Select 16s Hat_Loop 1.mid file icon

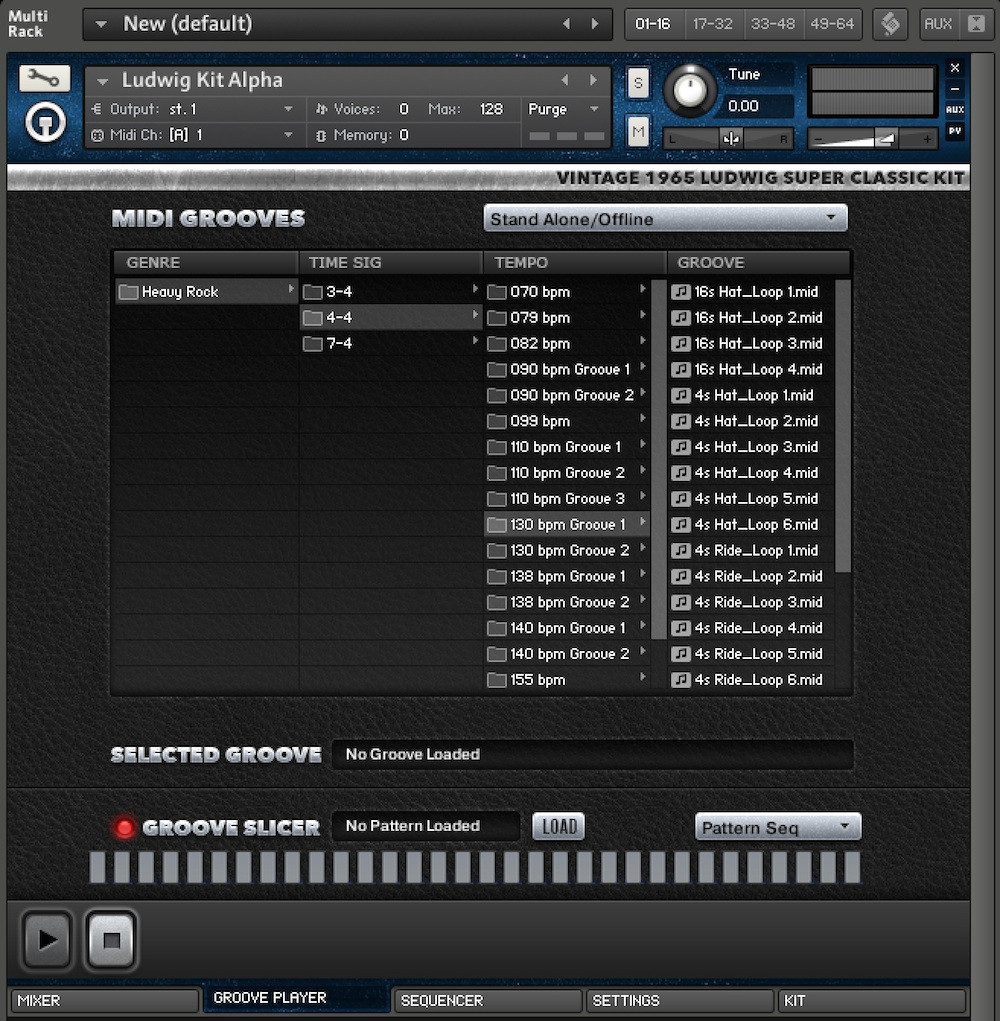pos(681,292)
